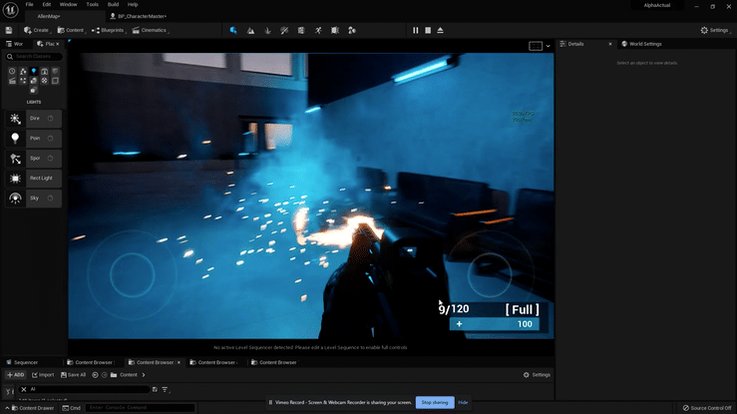Switch to the BP_CharacterMaster tab
Image resolution: width=737 pixels, height=414 pixels.
point(139,16)
